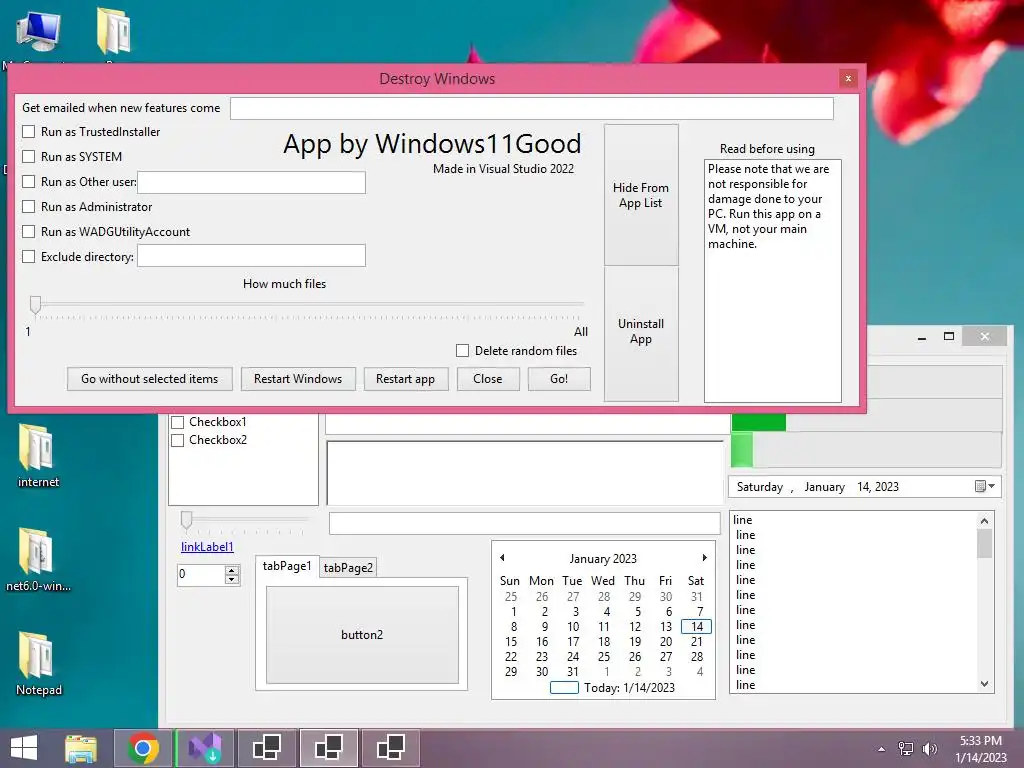The image size is (1024, 768).
Task: Enable Run as WADGUtilityAccount
Action: [29, 232]
